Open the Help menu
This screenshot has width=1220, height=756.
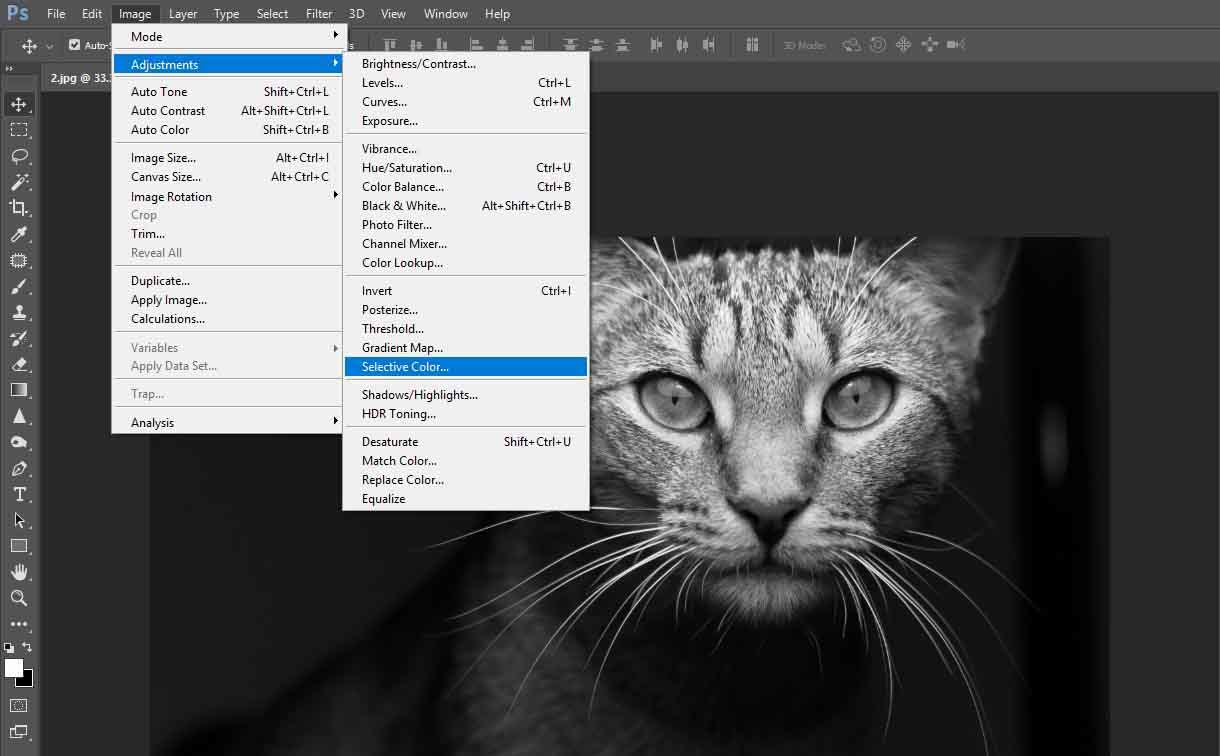coord(497,14)
